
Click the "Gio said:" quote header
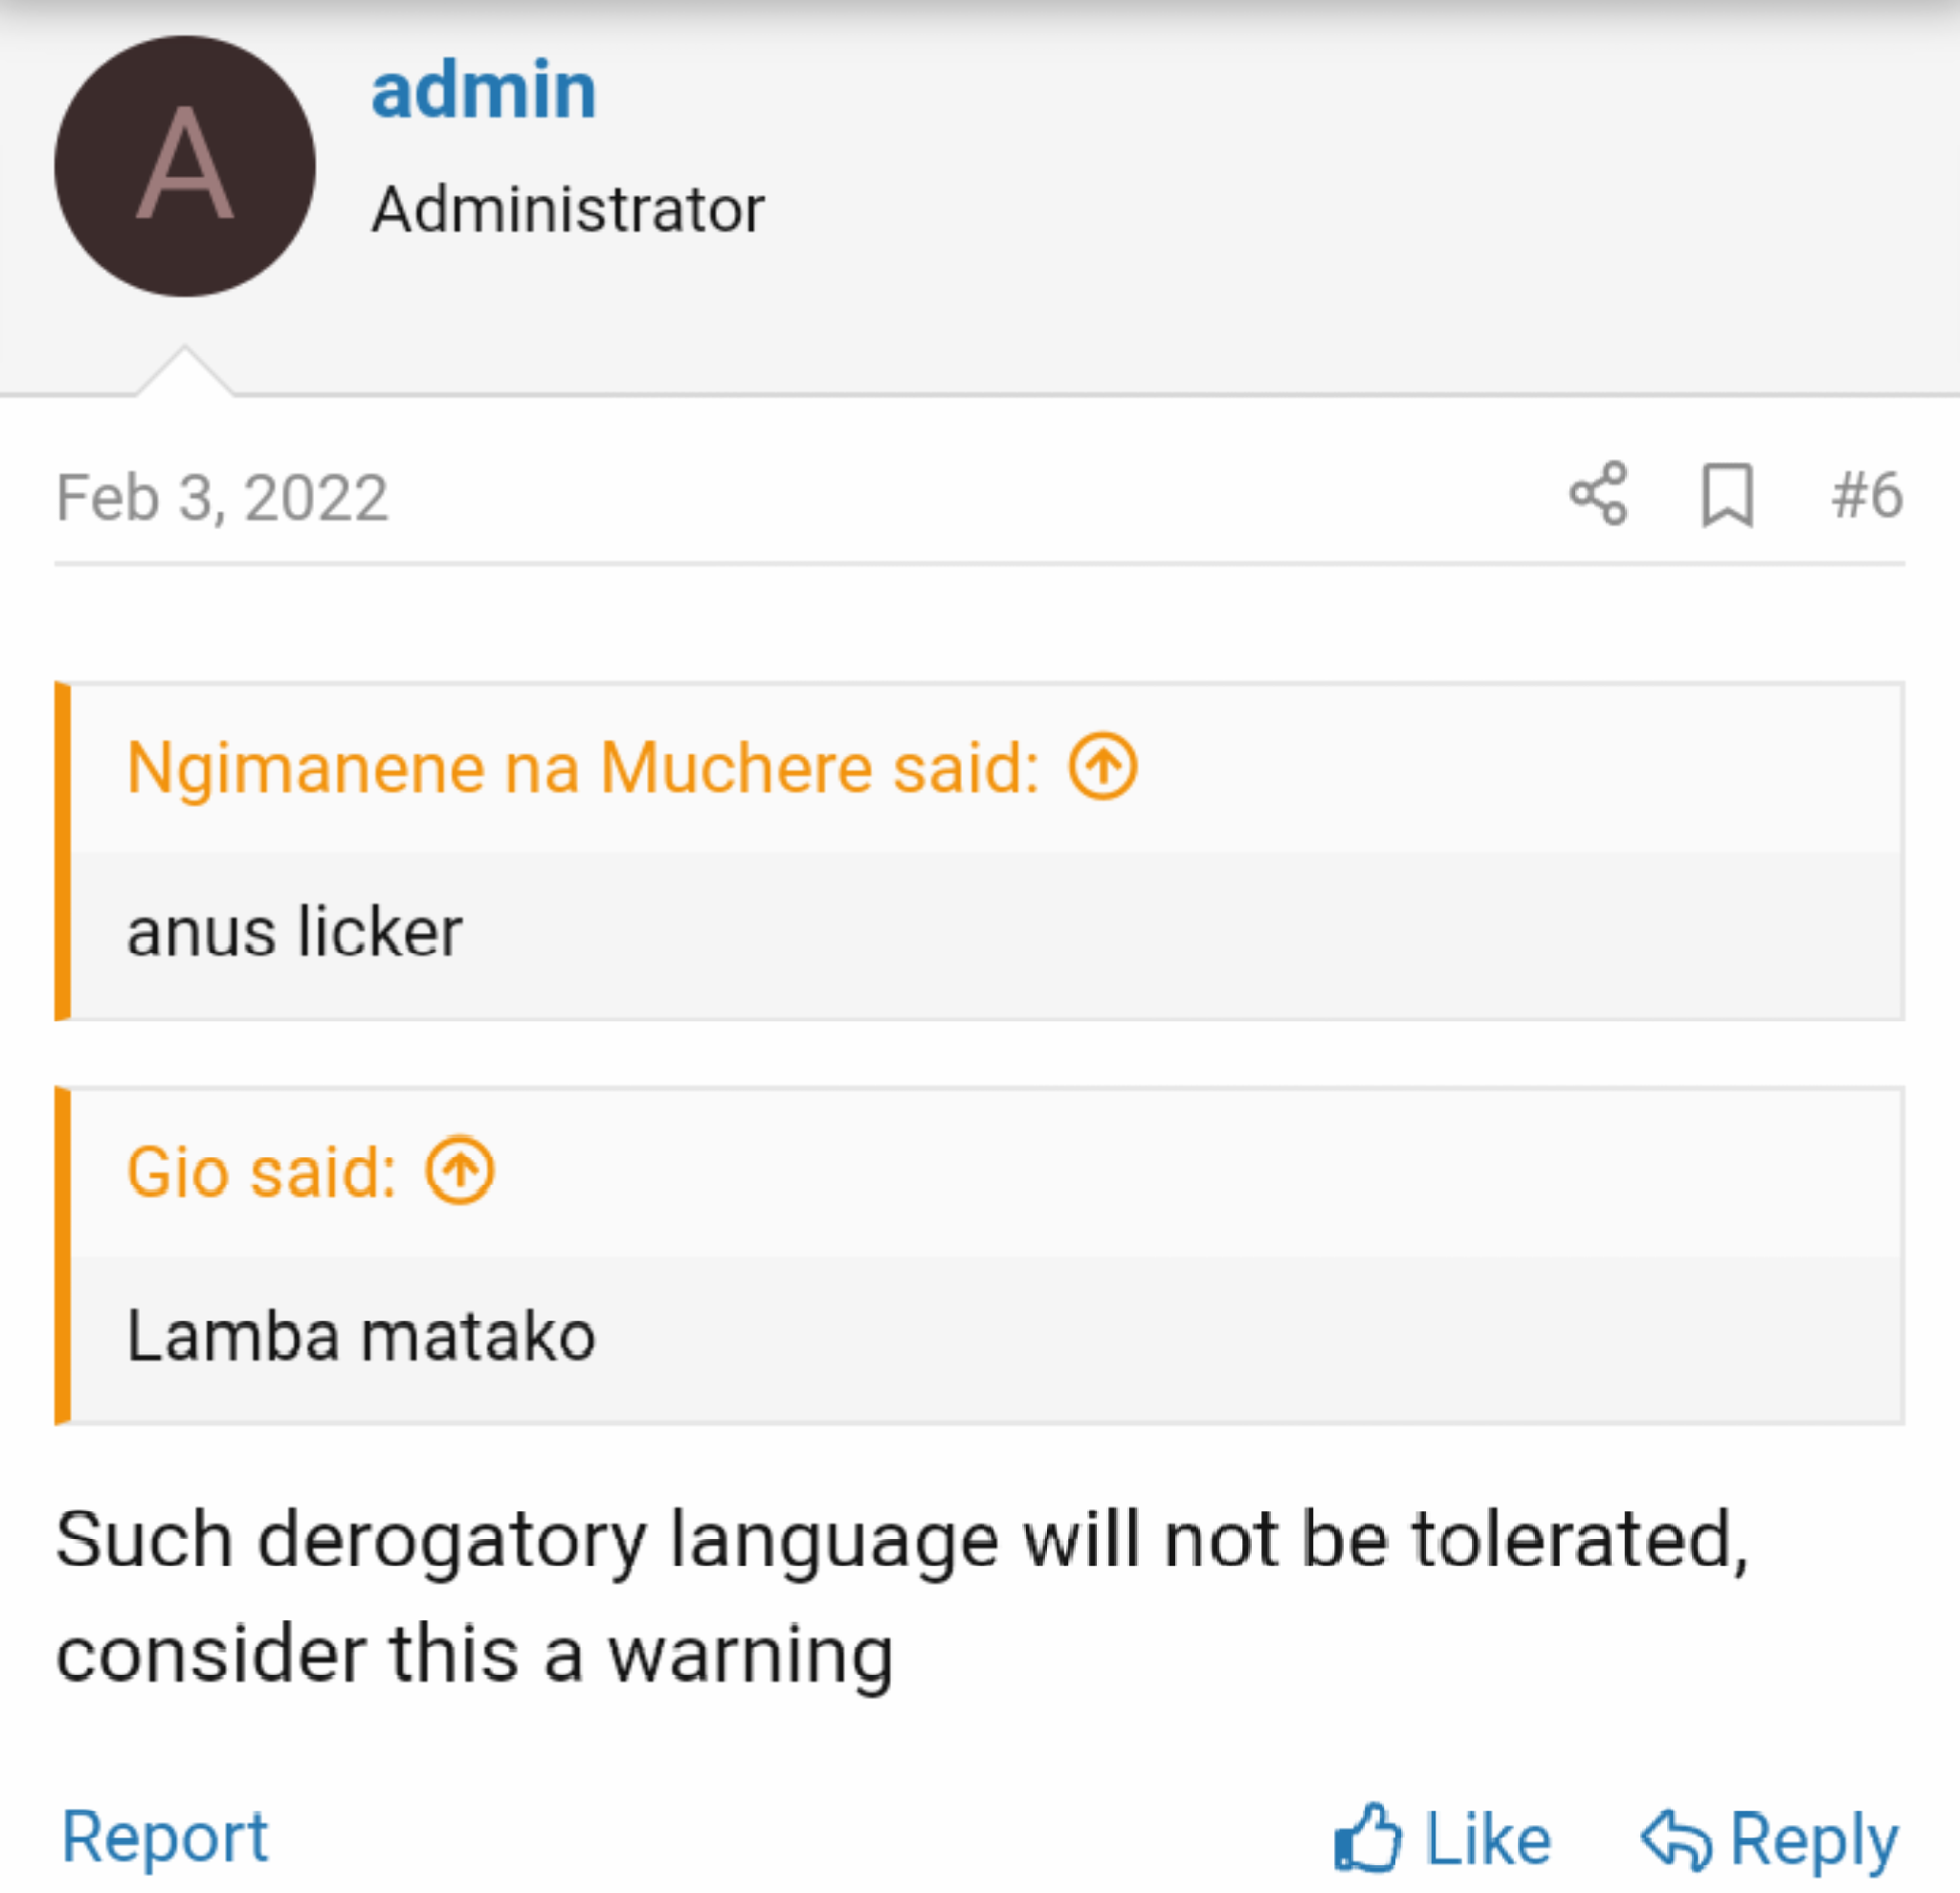(x=262, y=1171)
